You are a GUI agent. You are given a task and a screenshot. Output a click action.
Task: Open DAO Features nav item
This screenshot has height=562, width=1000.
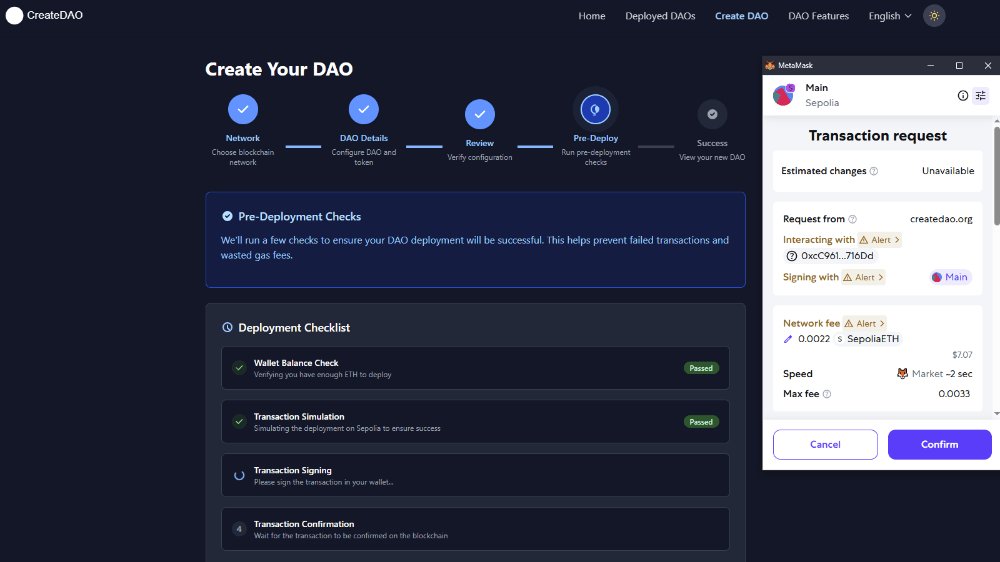tap(818, 16)
